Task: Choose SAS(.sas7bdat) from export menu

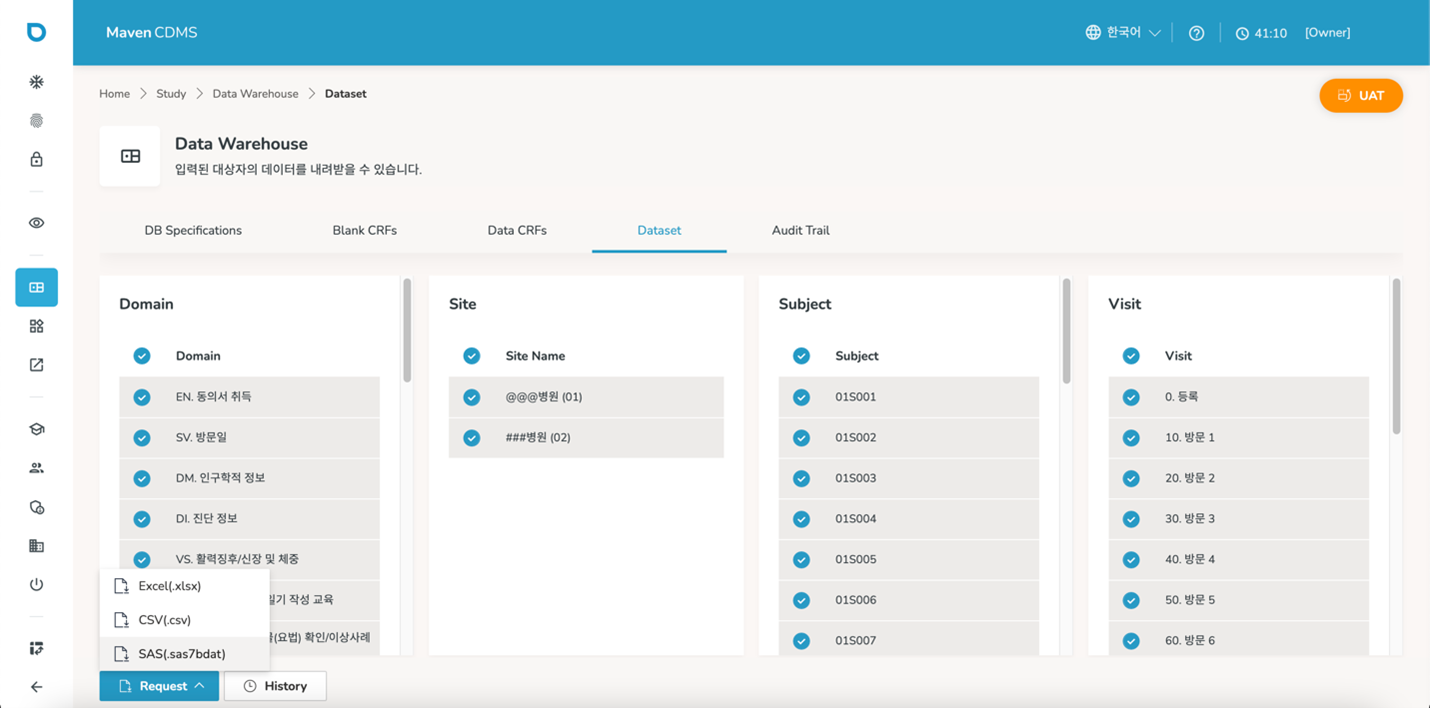Action: point(181,654)
